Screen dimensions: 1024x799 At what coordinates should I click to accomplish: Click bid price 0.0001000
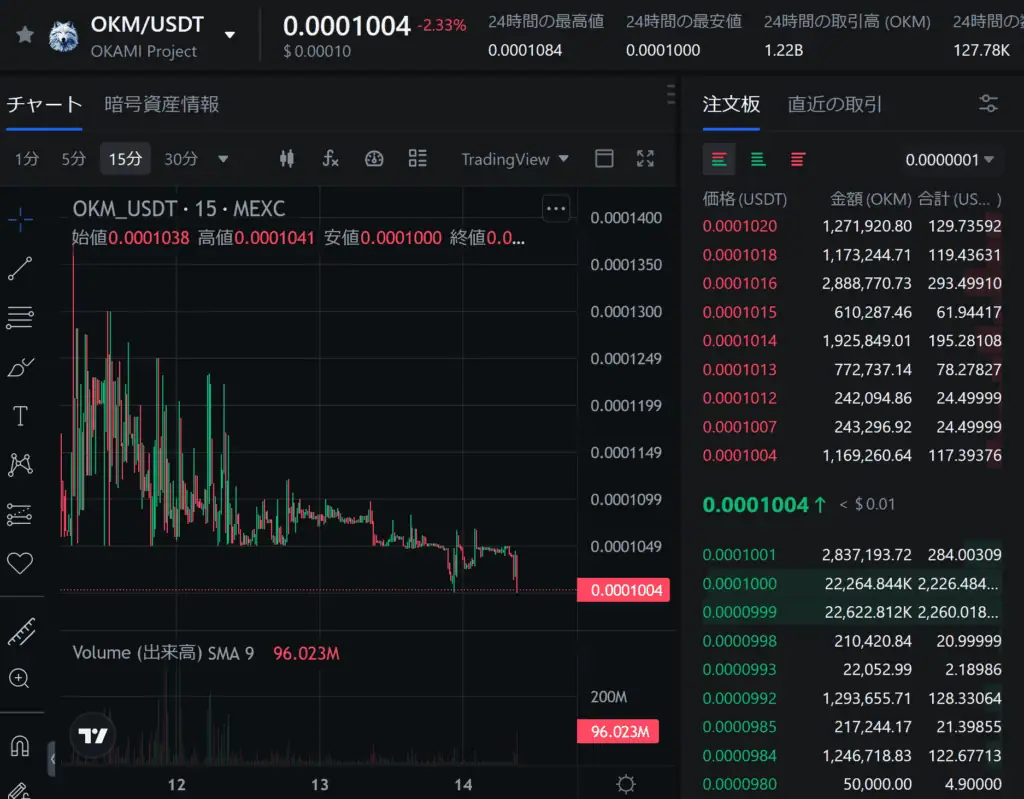pos(739,583)
